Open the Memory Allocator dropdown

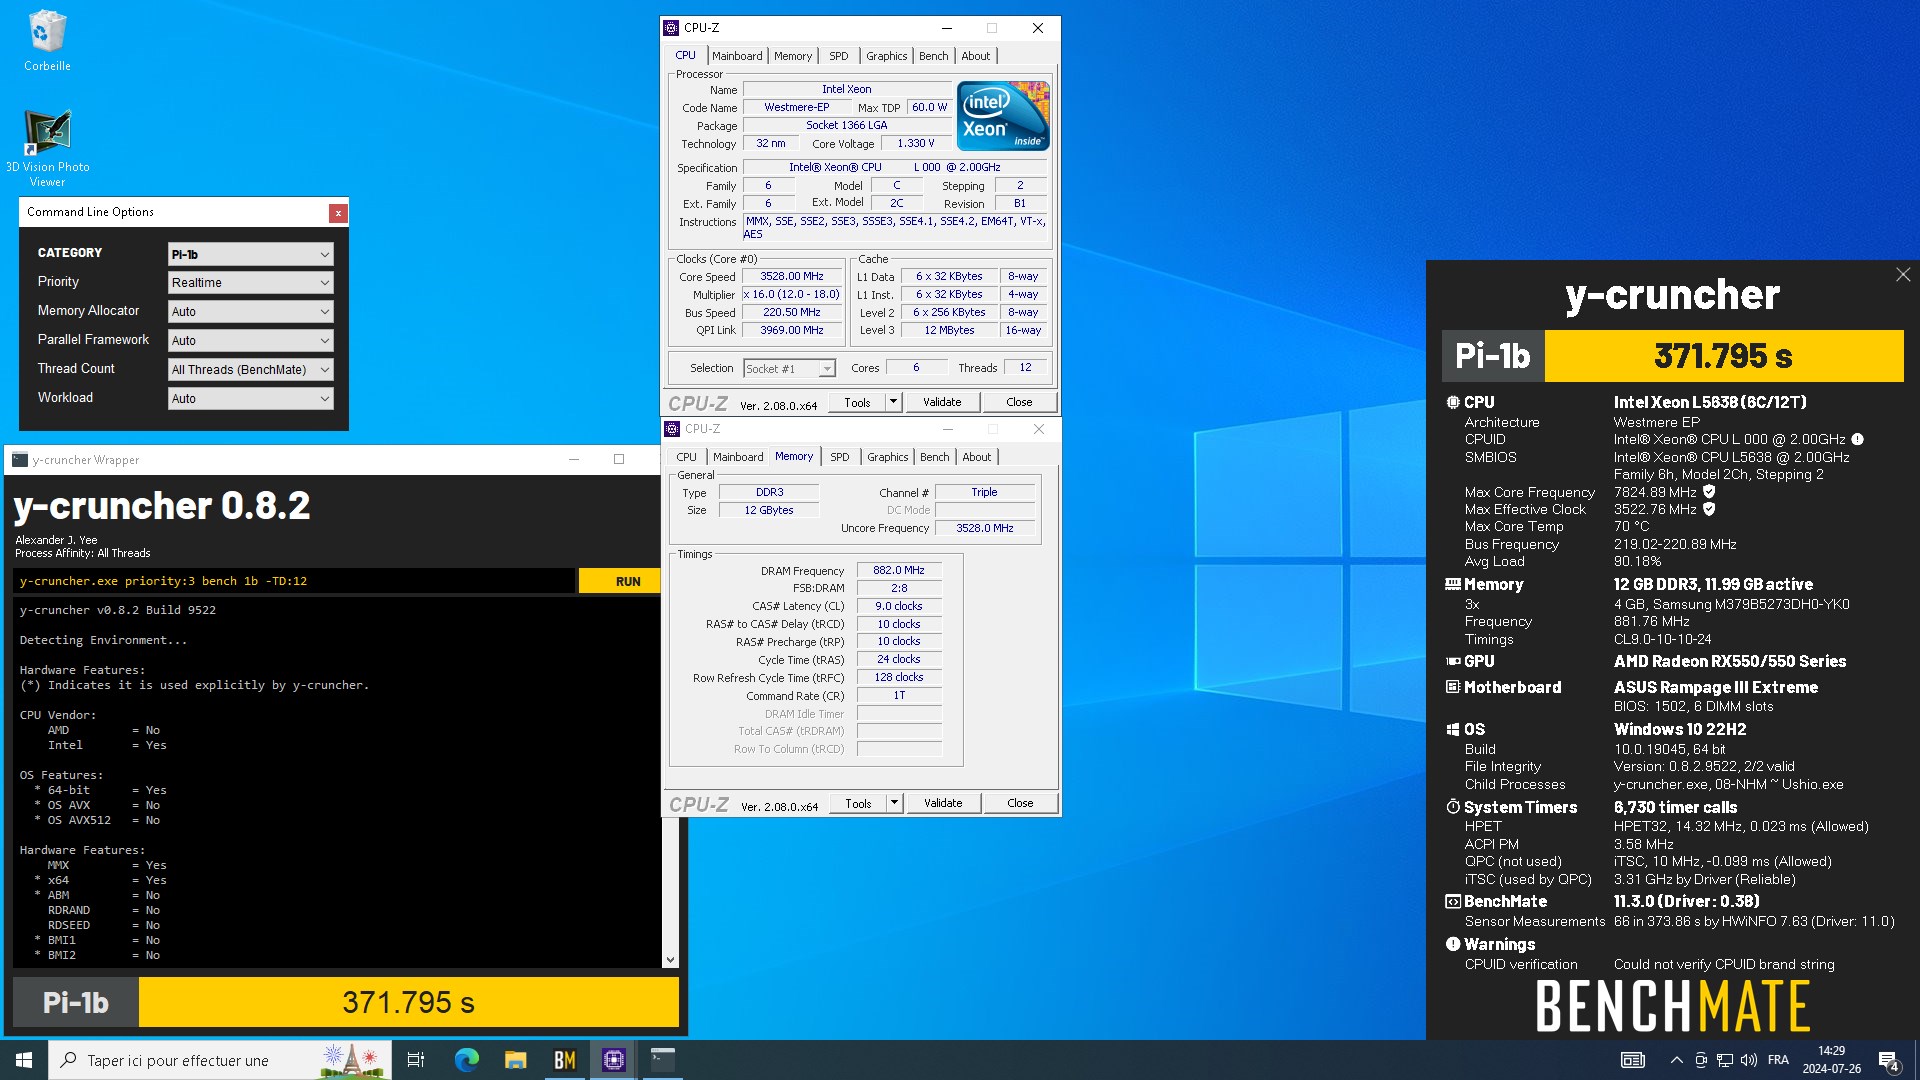pos(250,312)
